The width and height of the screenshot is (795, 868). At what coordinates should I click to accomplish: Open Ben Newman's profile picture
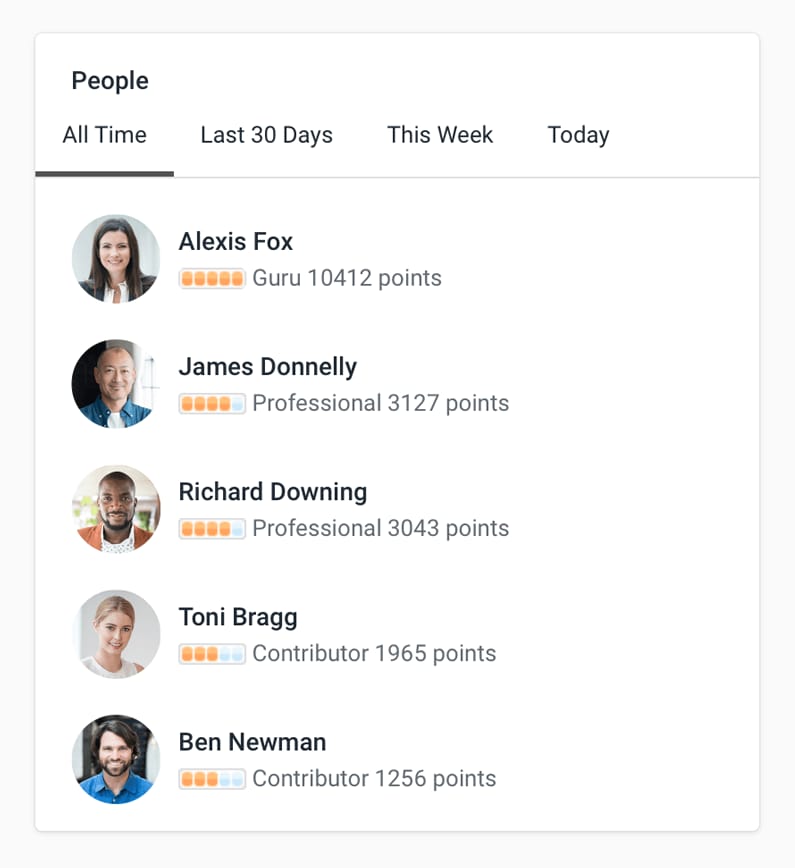point(116,758)
